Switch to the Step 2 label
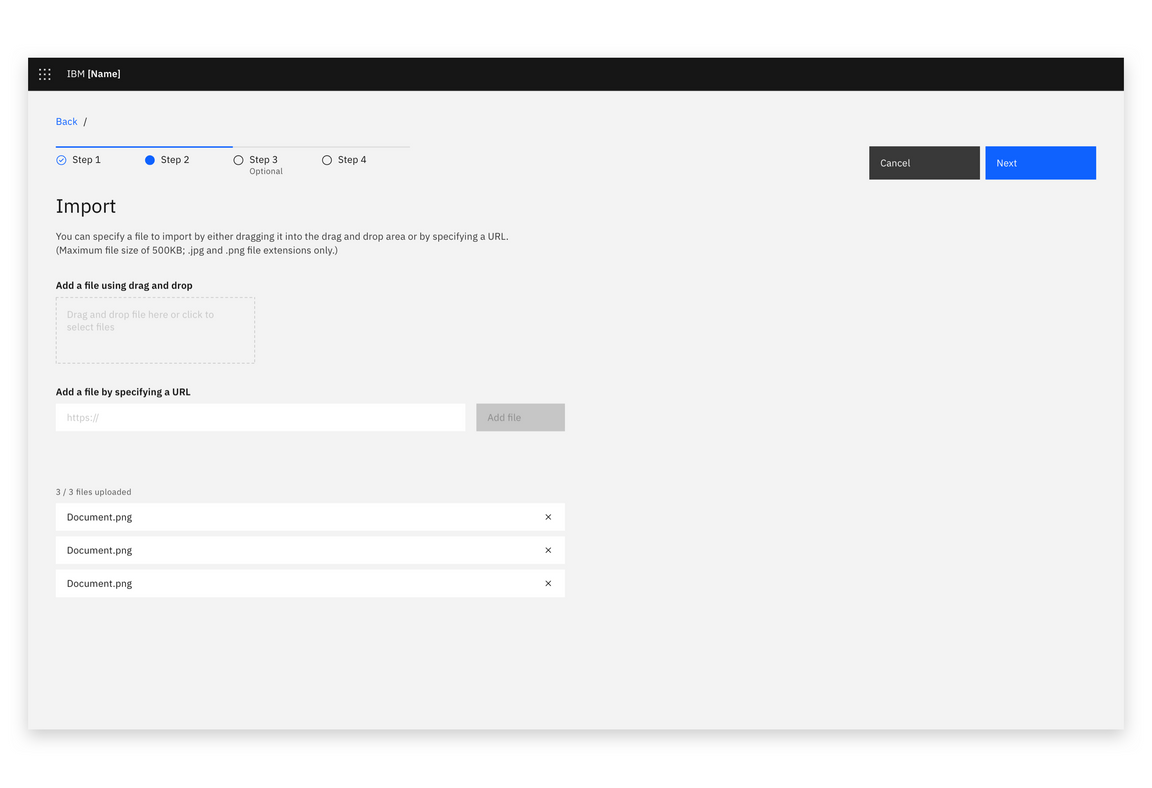Screen dimensions: 1152x788 tap(174, 159)
